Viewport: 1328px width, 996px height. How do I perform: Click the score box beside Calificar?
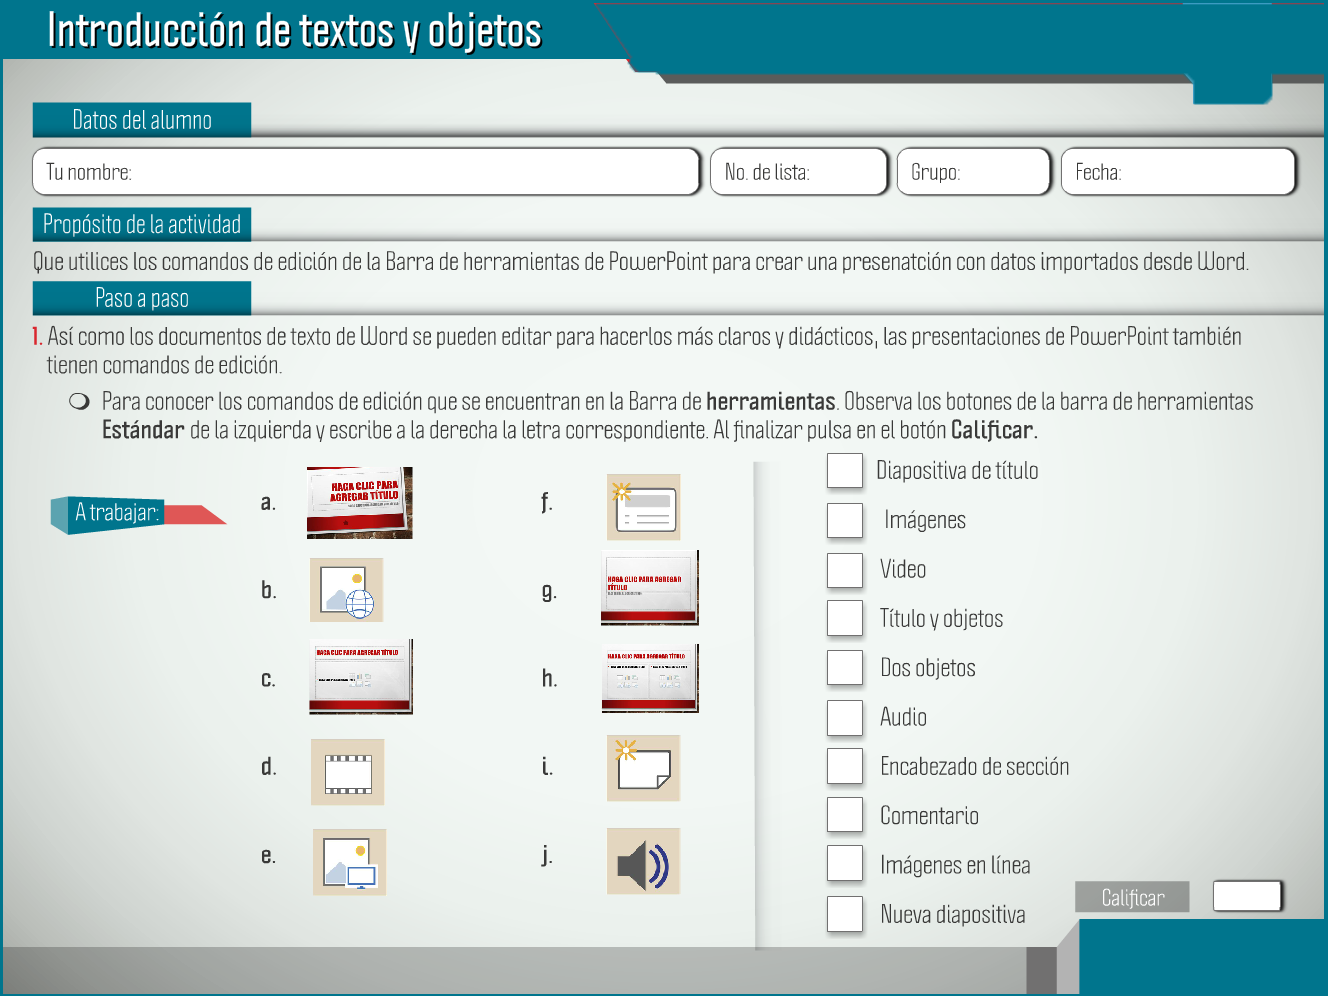point(1247,896)
